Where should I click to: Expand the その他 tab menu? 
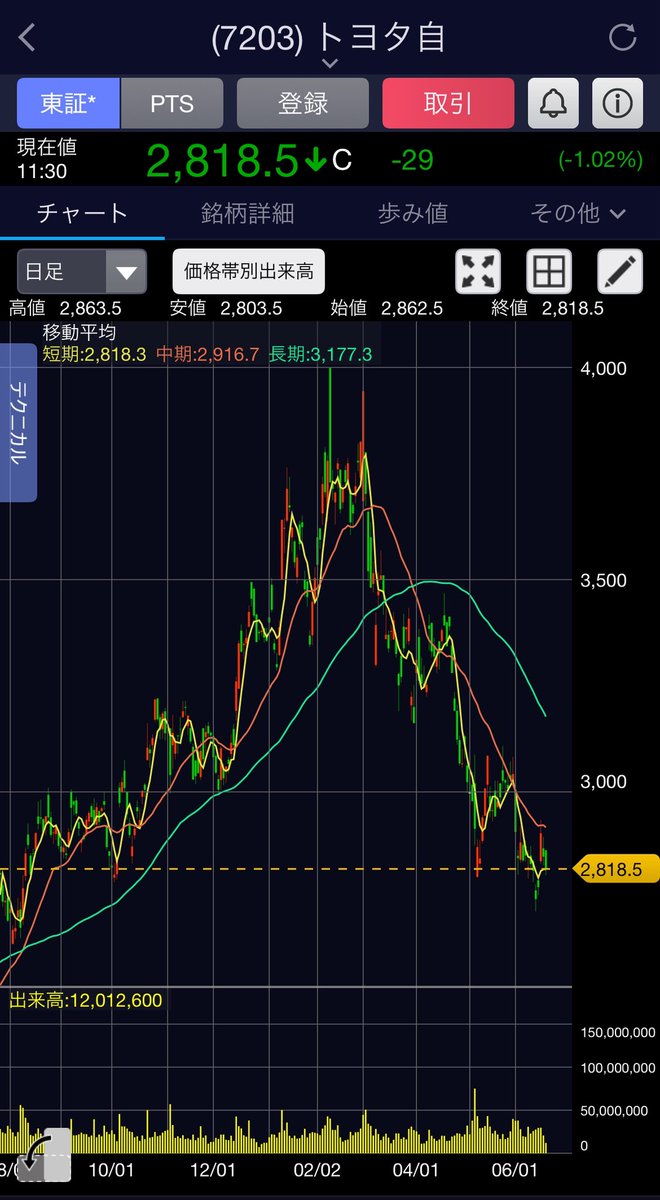click(x=579, y=213)
